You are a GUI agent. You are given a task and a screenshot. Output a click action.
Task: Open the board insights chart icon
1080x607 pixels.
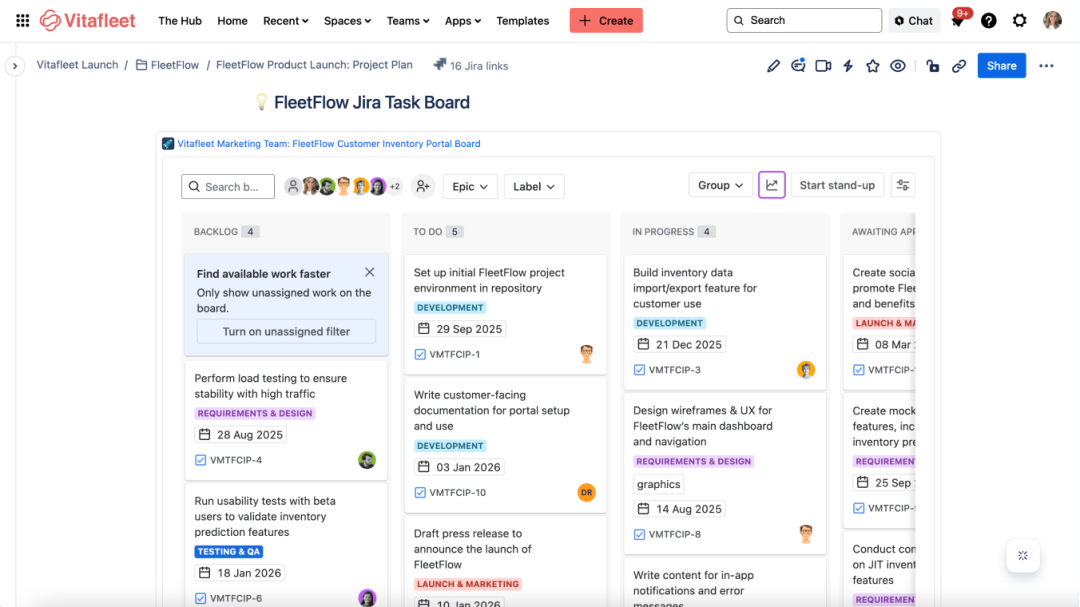(x=771, y=185)
